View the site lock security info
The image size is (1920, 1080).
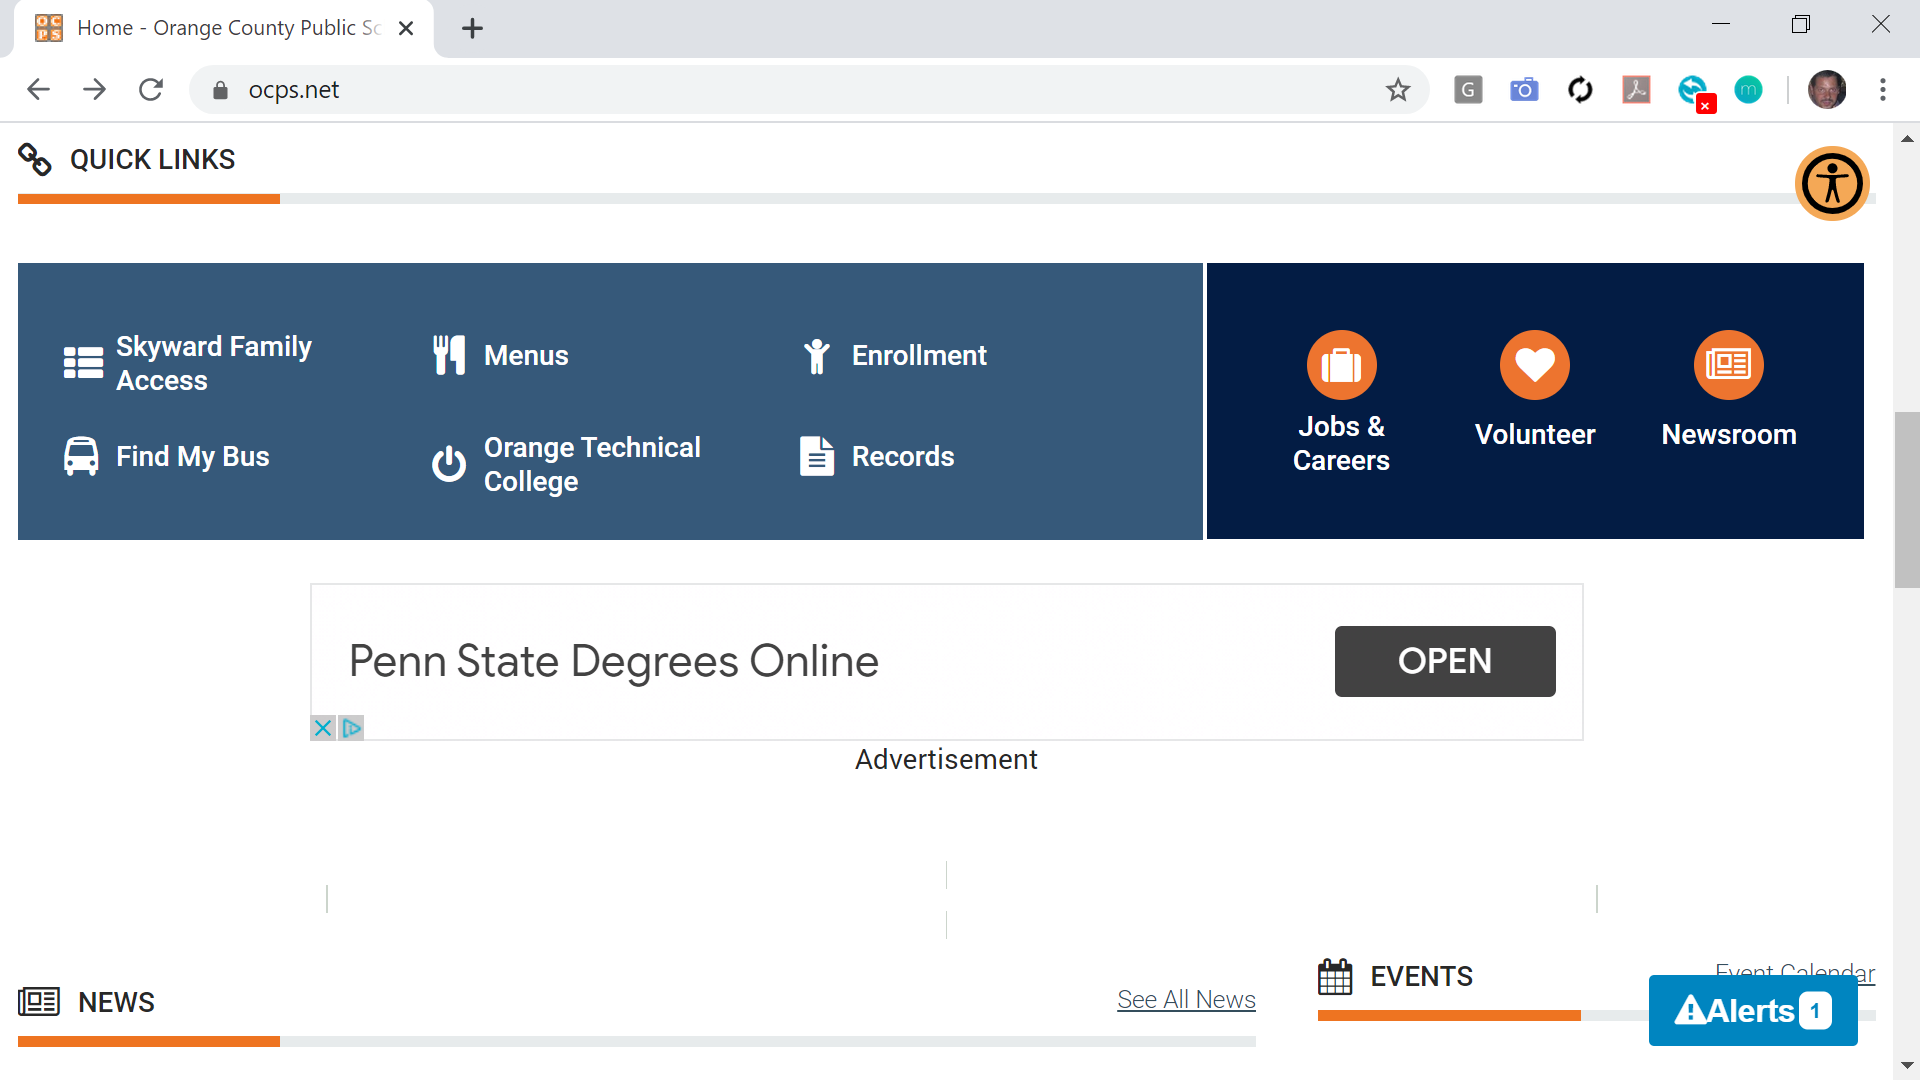point(220,90)
